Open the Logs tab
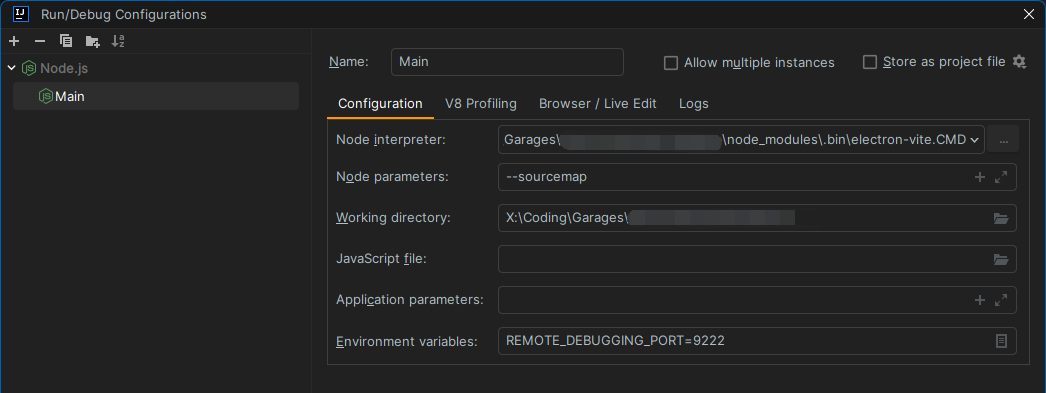Viewport: 1046px width, 393px height. point(694,103)
